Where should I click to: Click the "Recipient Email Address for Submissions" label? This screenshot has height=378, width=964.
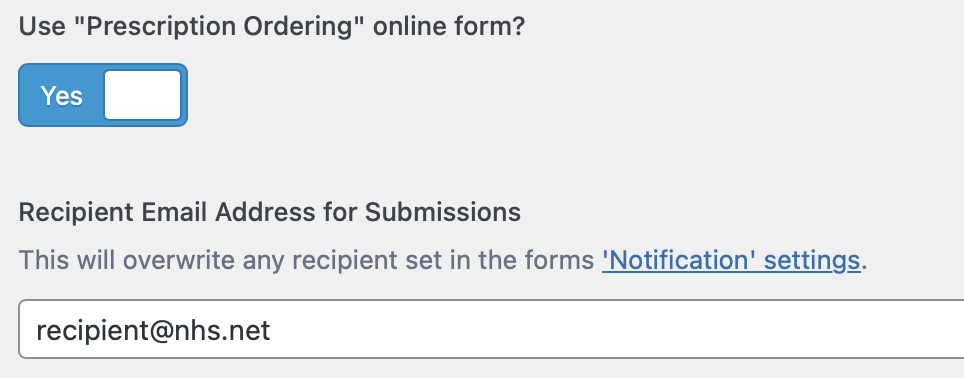(x=270, y=213)
